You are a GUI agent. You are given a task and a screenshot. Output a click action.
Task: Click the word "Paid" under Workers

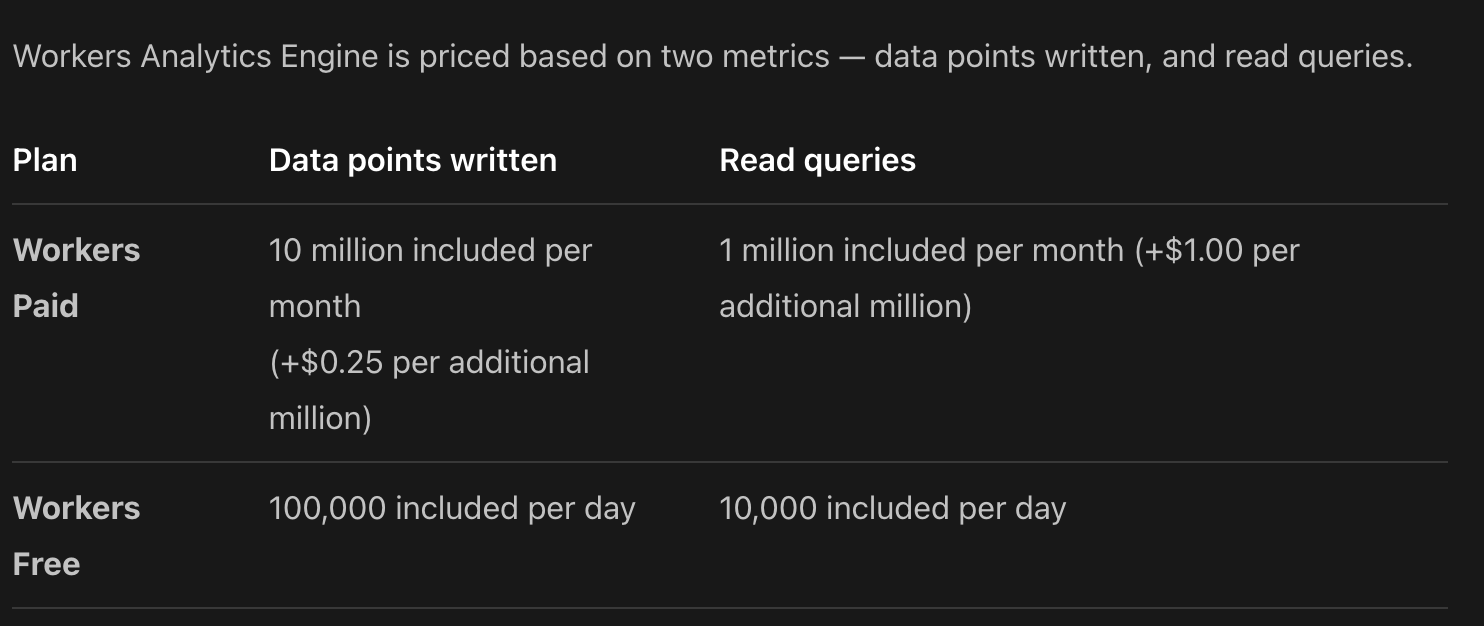(46, 306)
